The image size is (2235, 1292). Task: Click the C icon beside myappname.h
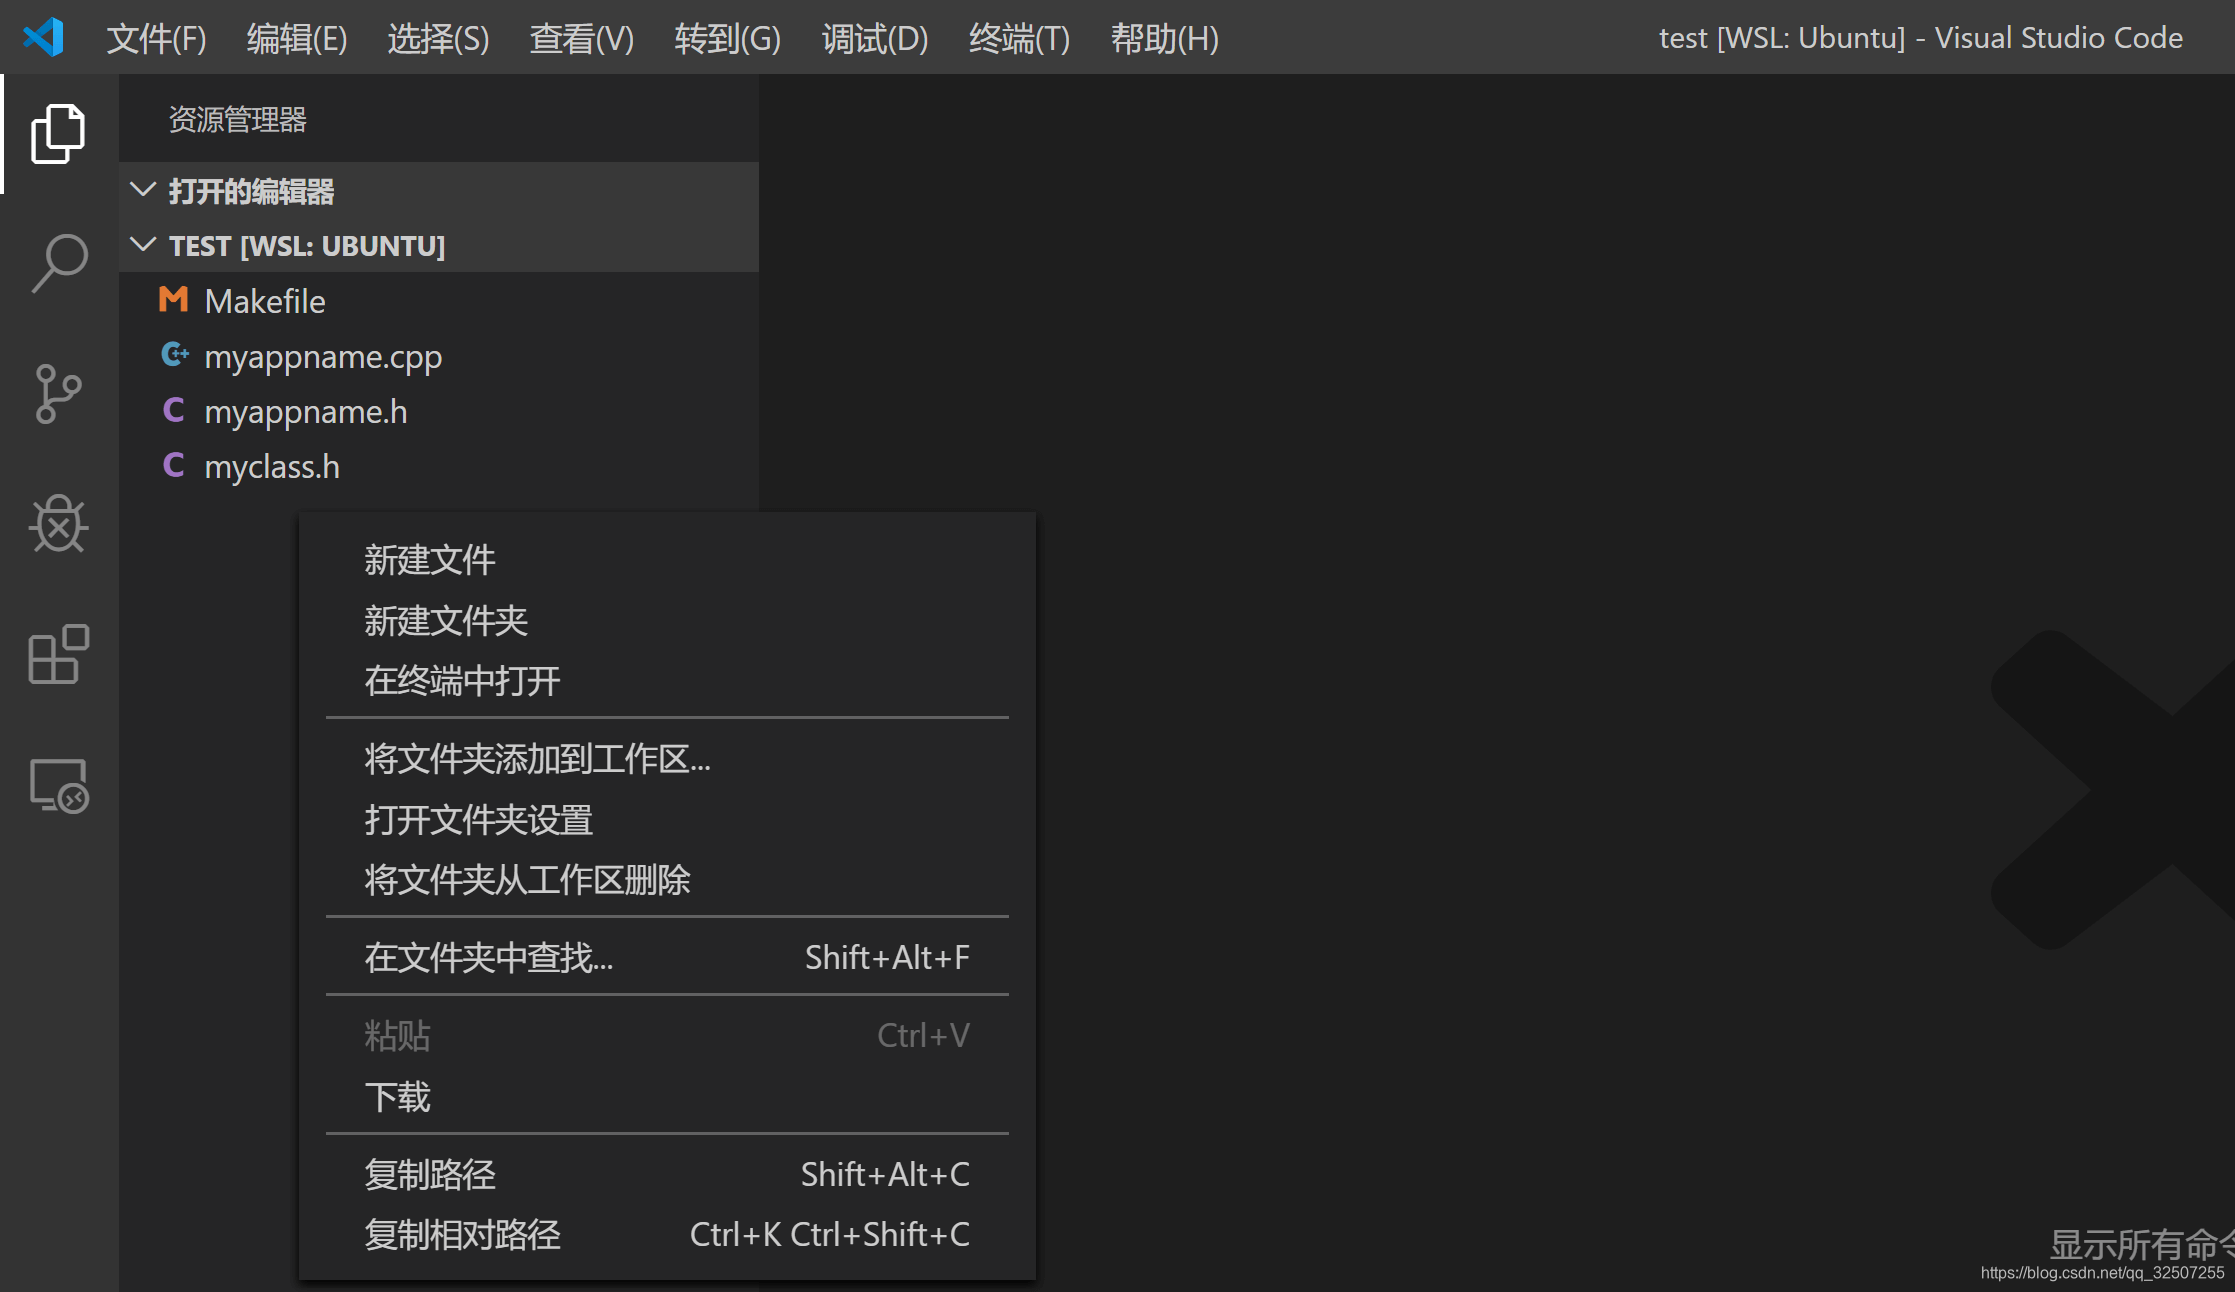174,410
